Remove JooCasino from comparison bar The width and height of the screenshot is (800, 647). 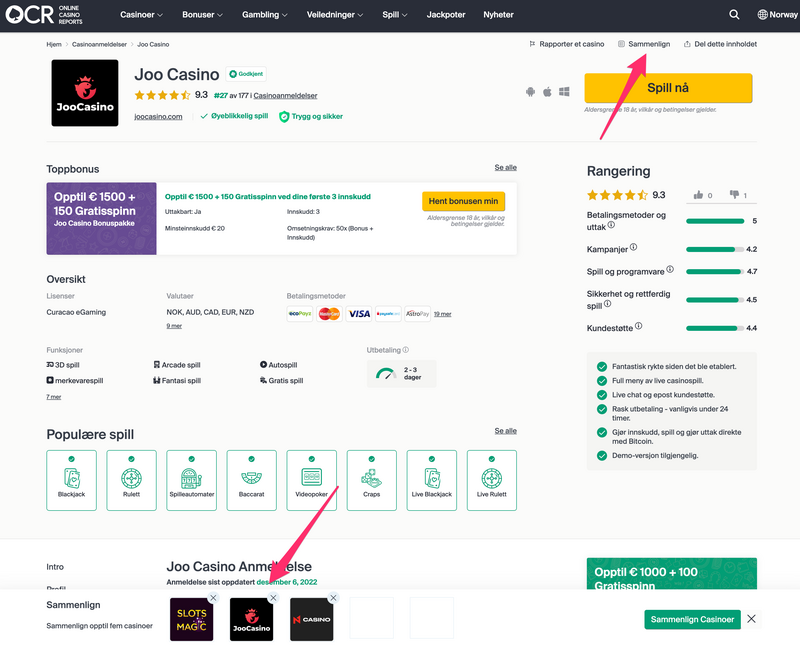point(273,598)
